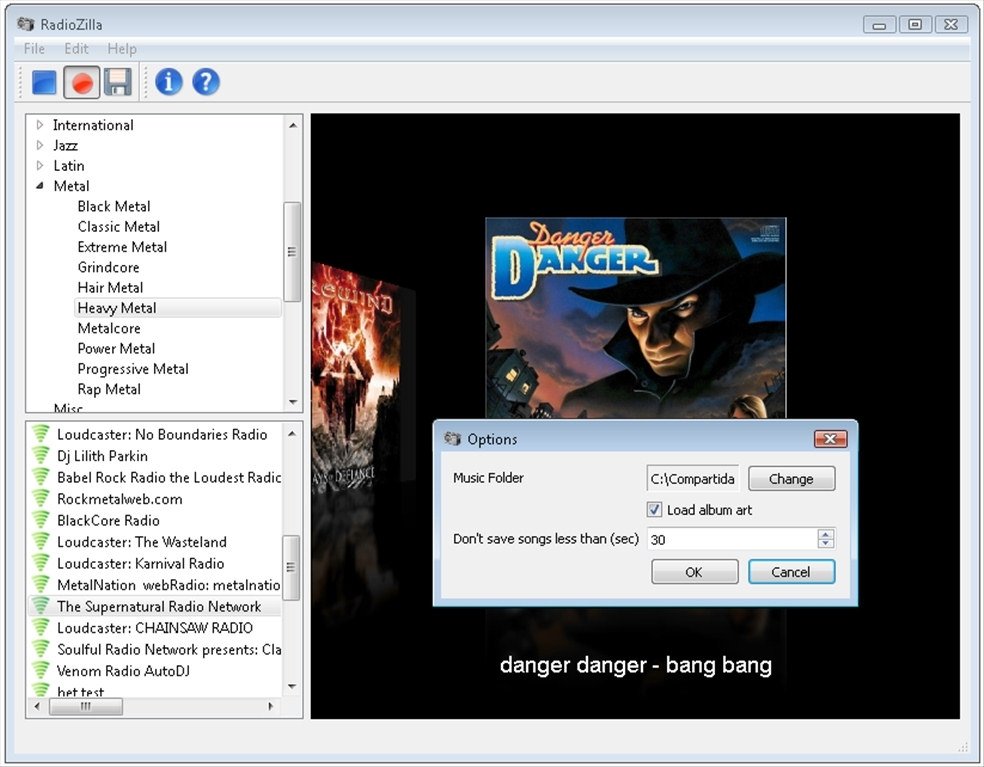Expand the Jazz genre node
Screen dimensions: 984x767
point(40,145)
